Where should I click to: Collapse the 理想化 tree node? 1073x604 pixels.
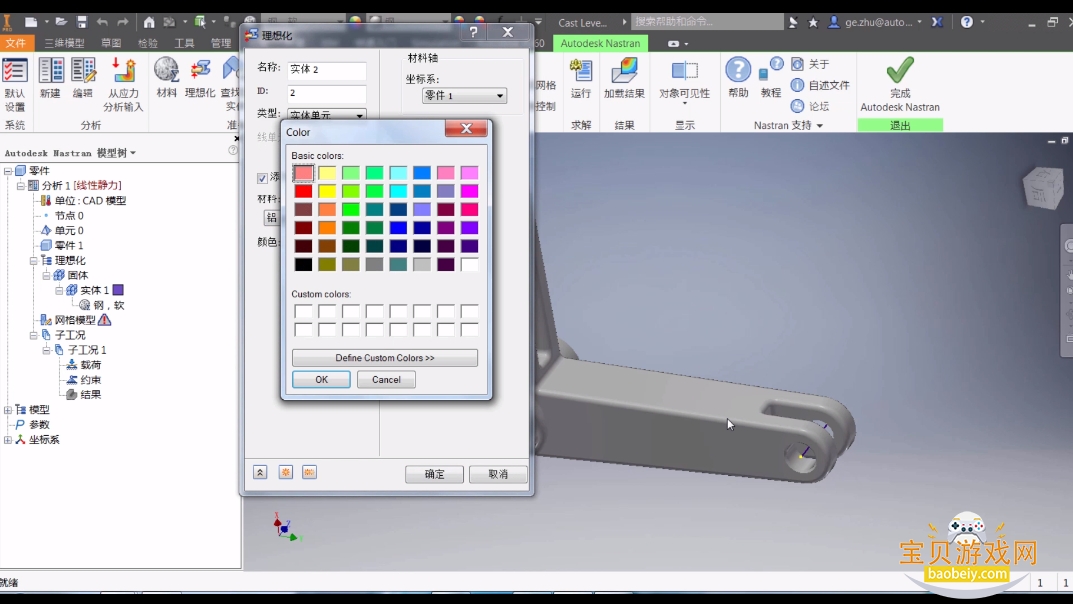click(34, 261)
